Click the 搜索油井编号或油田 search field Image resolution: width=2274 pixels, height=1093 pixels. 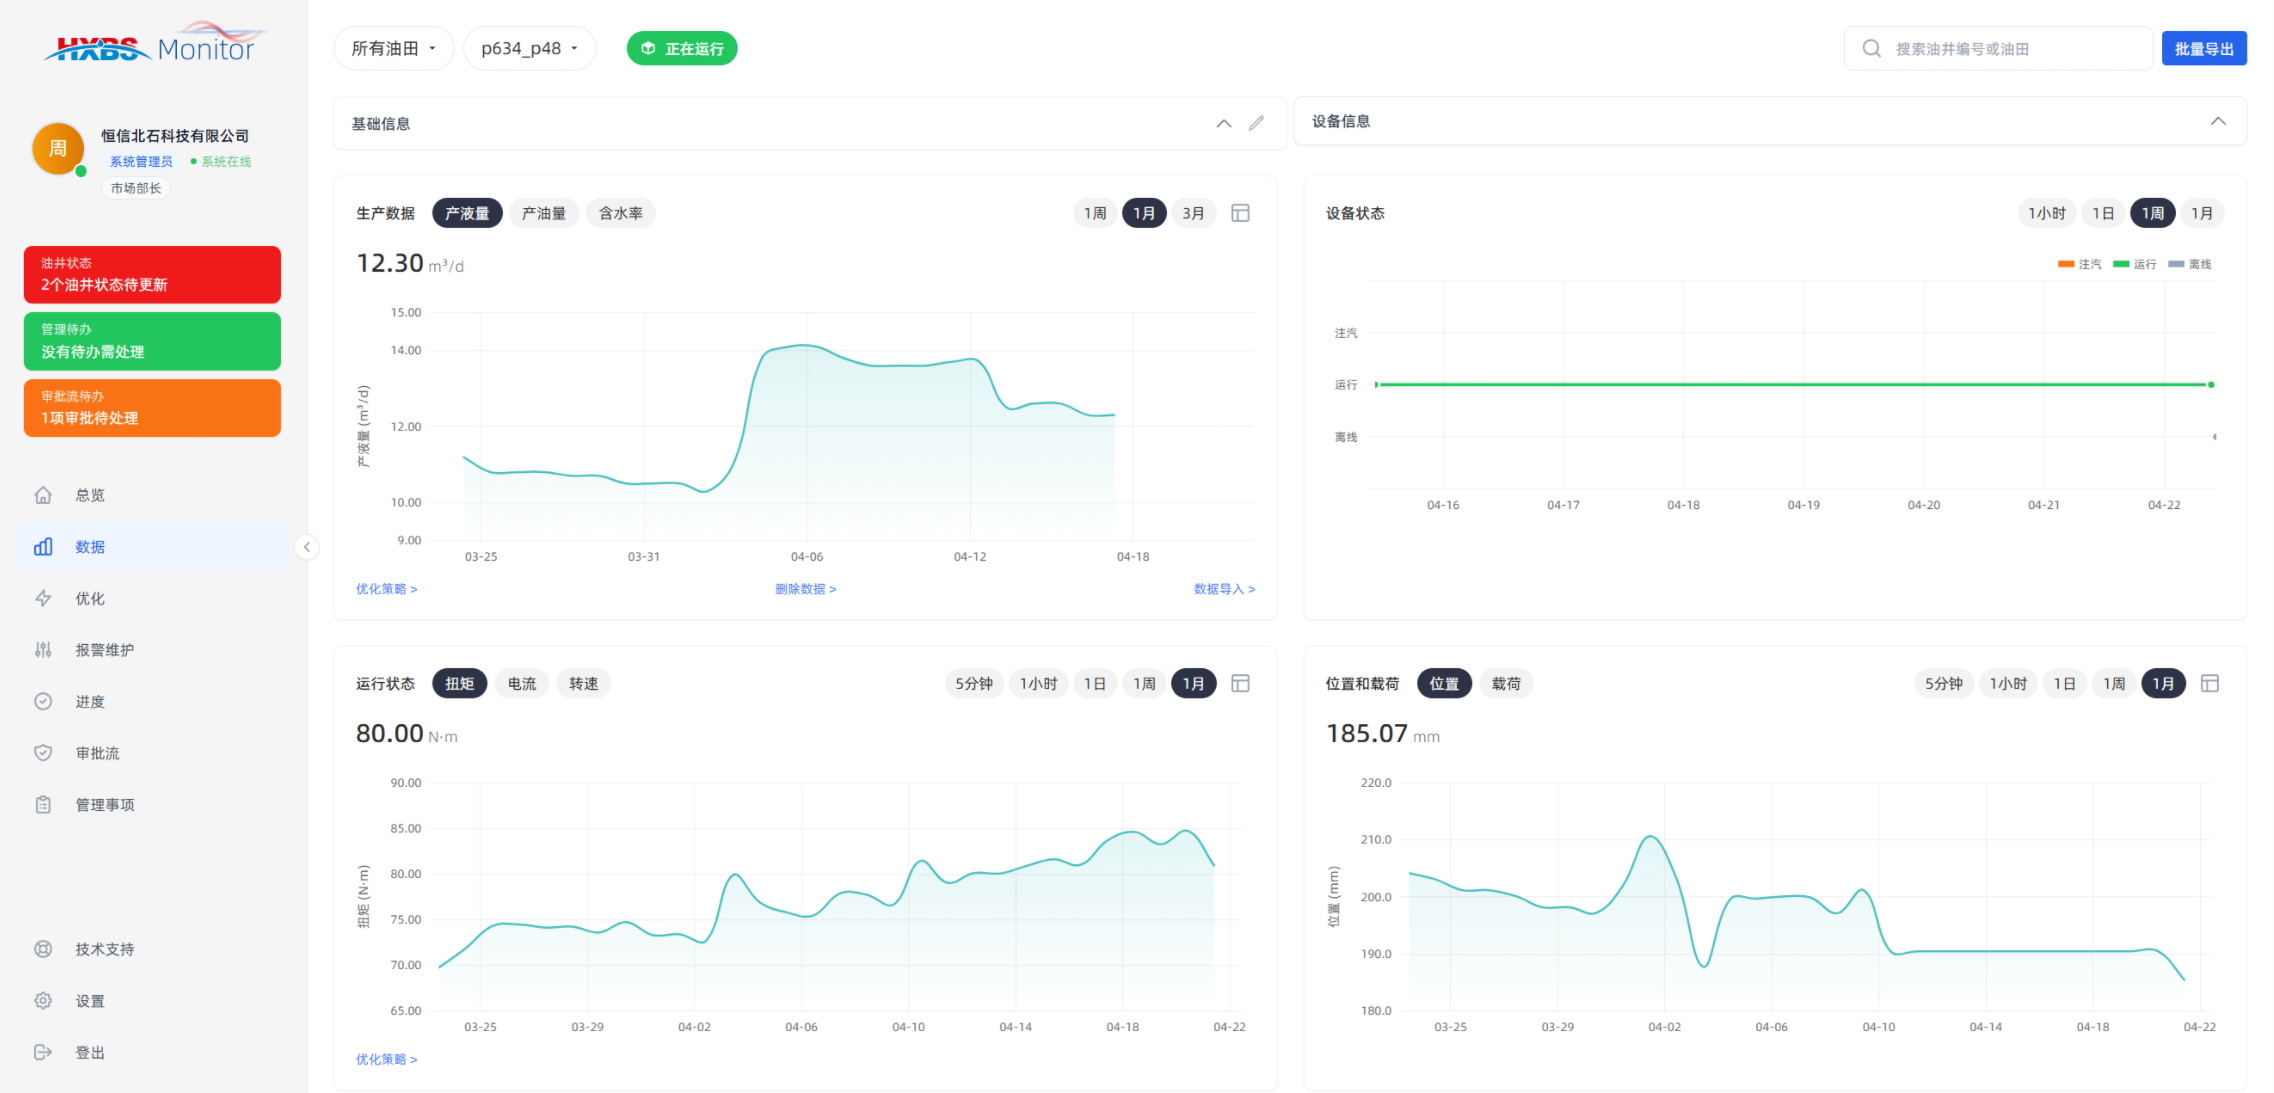pyautogui.click(x=1998, y=48)
